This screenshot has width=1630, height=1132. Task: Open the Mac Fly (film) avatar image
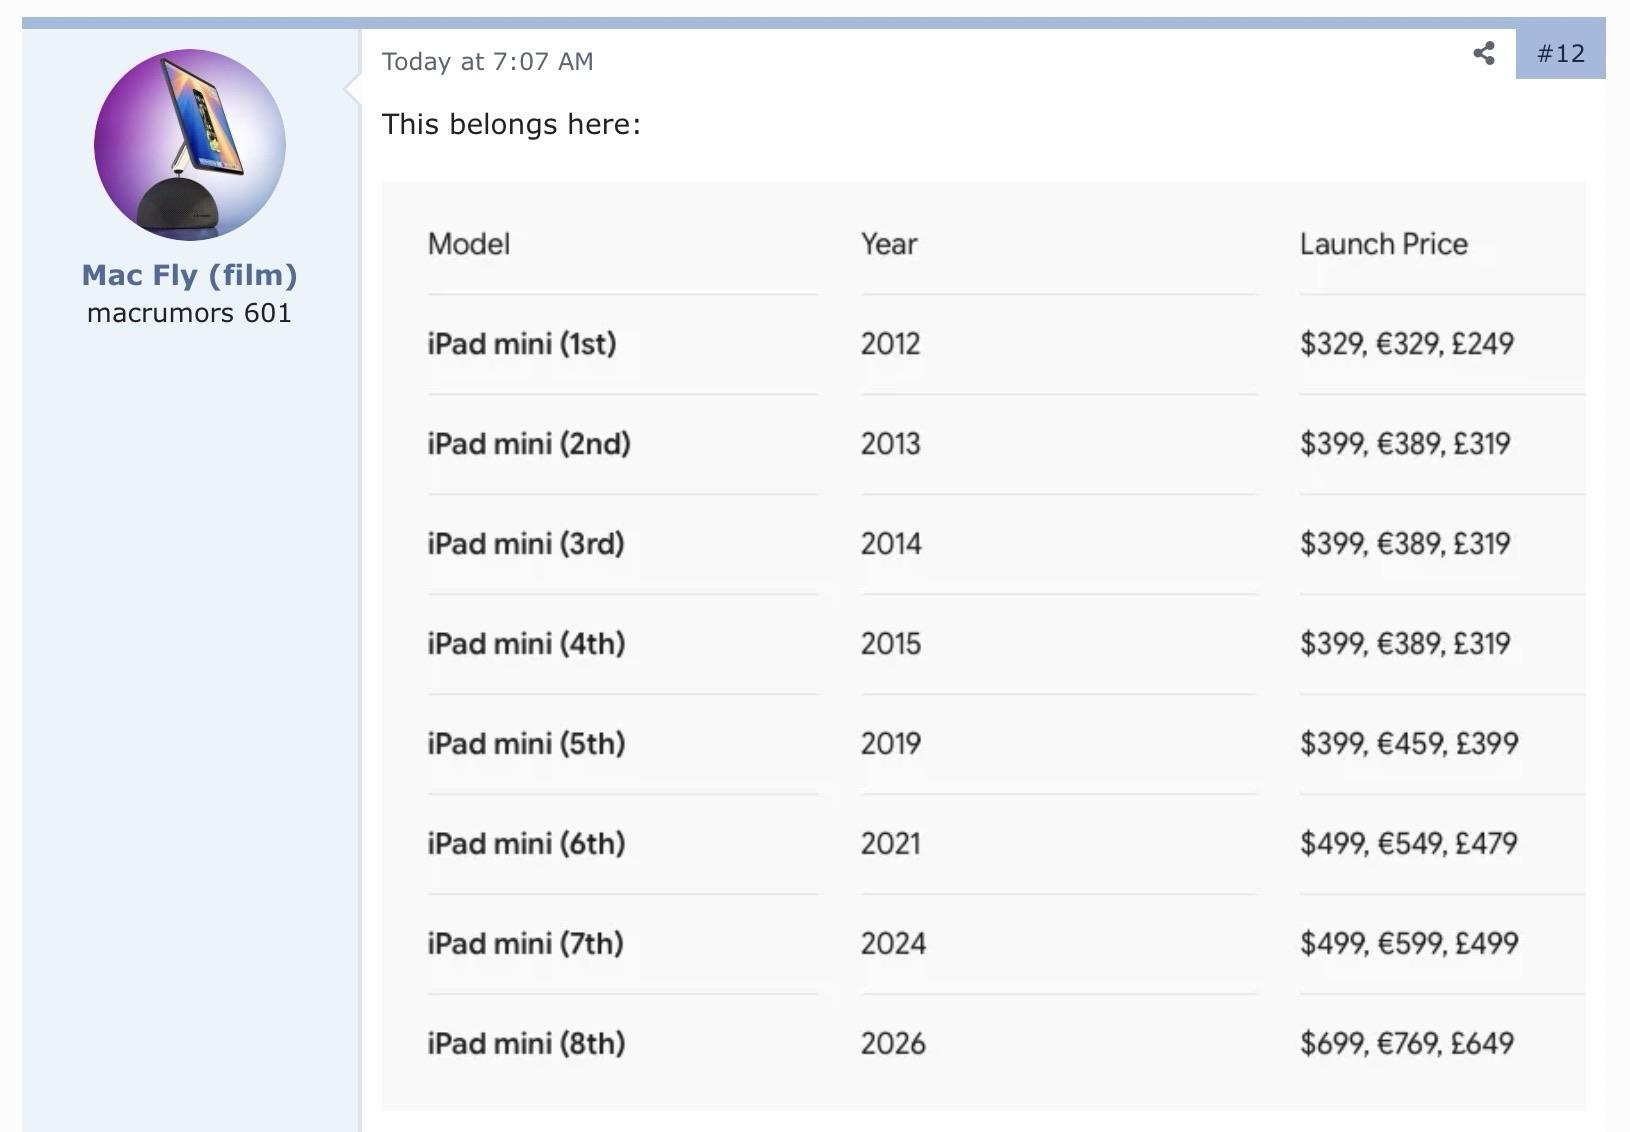190,145
